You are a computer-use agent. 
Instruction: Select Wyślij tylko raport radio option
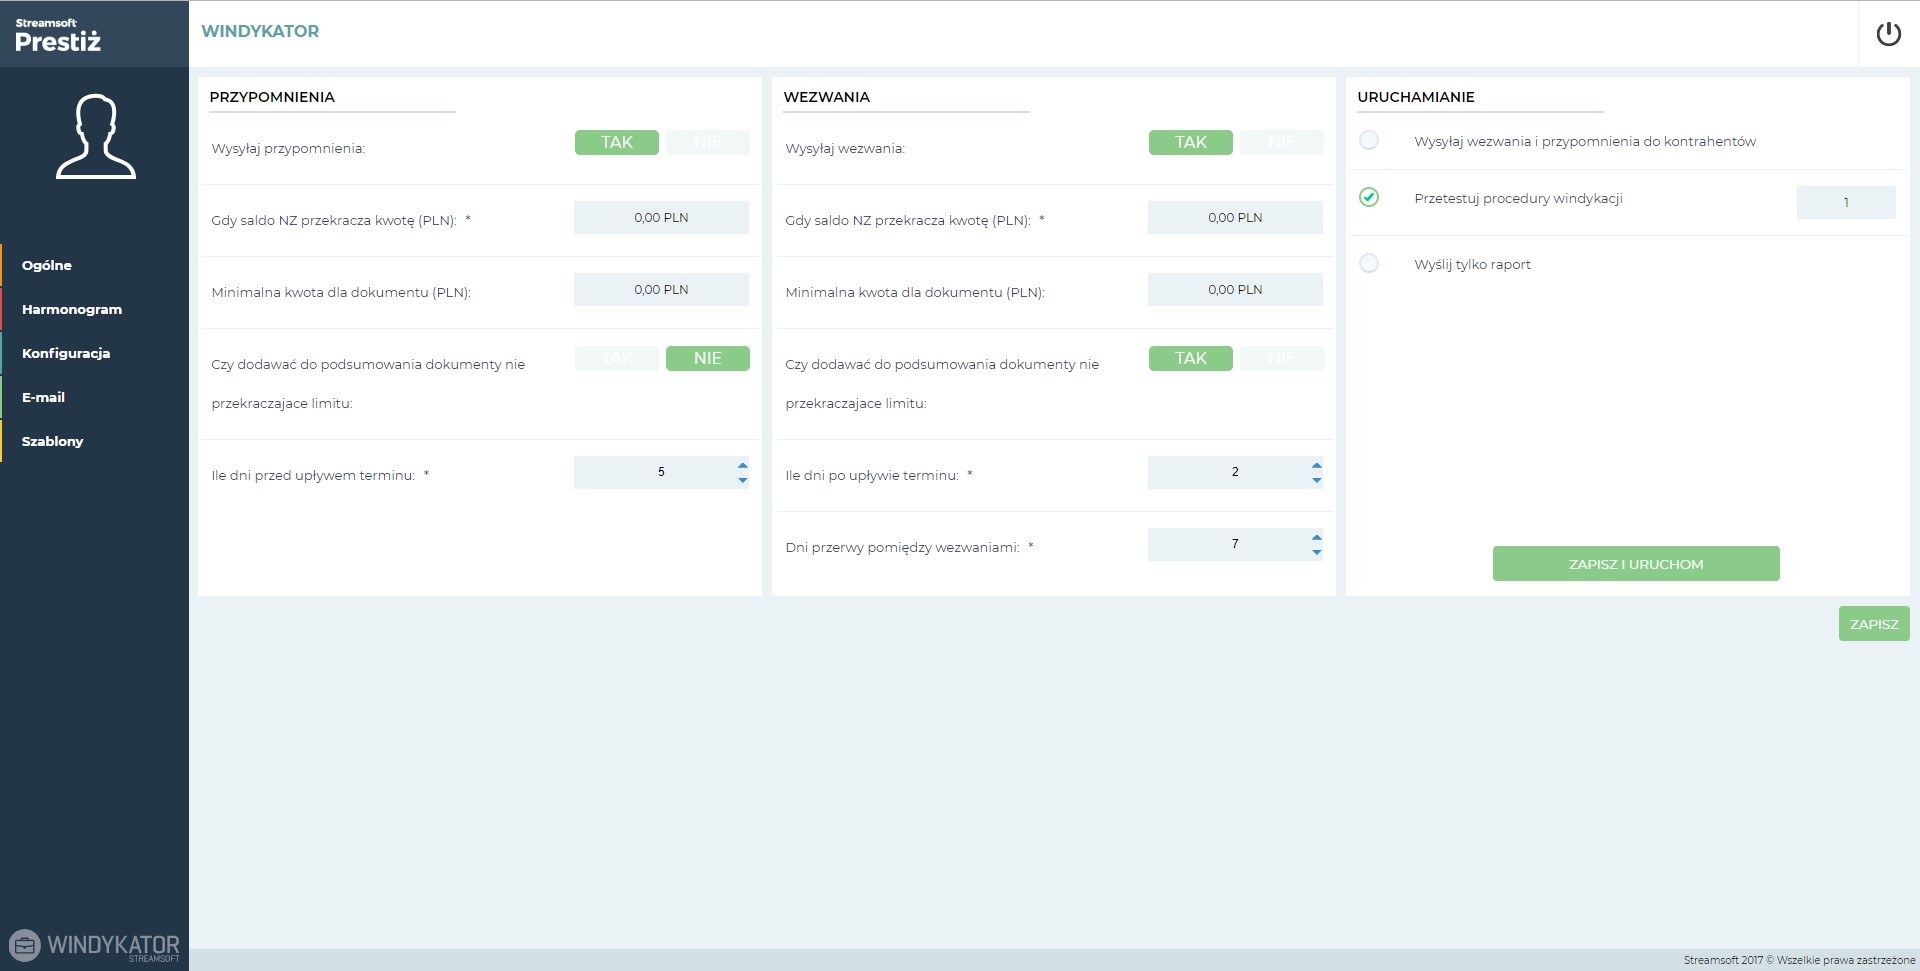(1369, 264)
